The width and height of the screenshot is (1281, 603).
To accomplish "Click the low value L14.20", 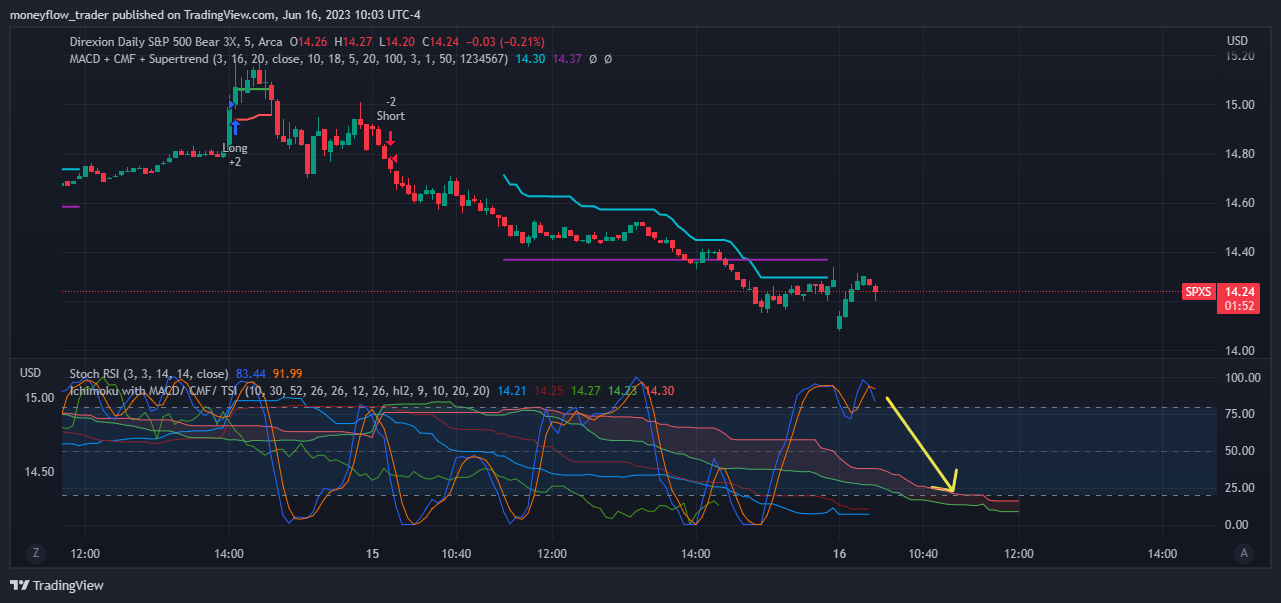I will (399, 42).
